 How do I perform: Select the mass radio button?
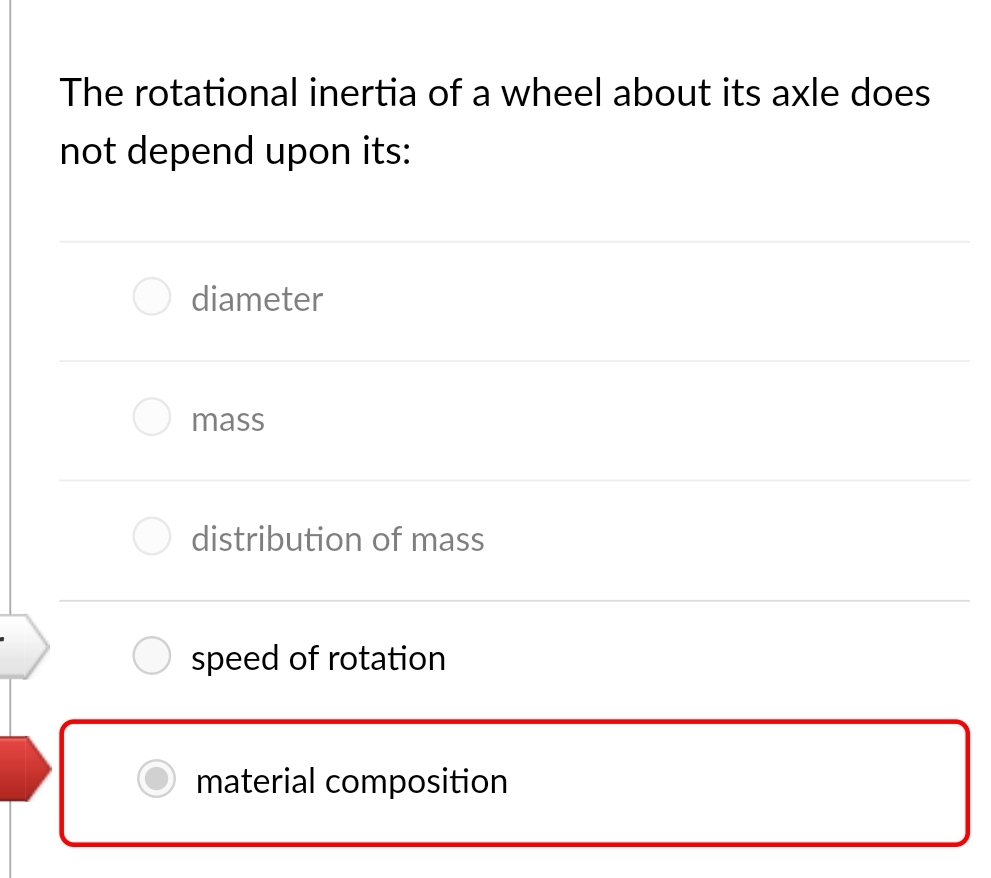[151, 416]
